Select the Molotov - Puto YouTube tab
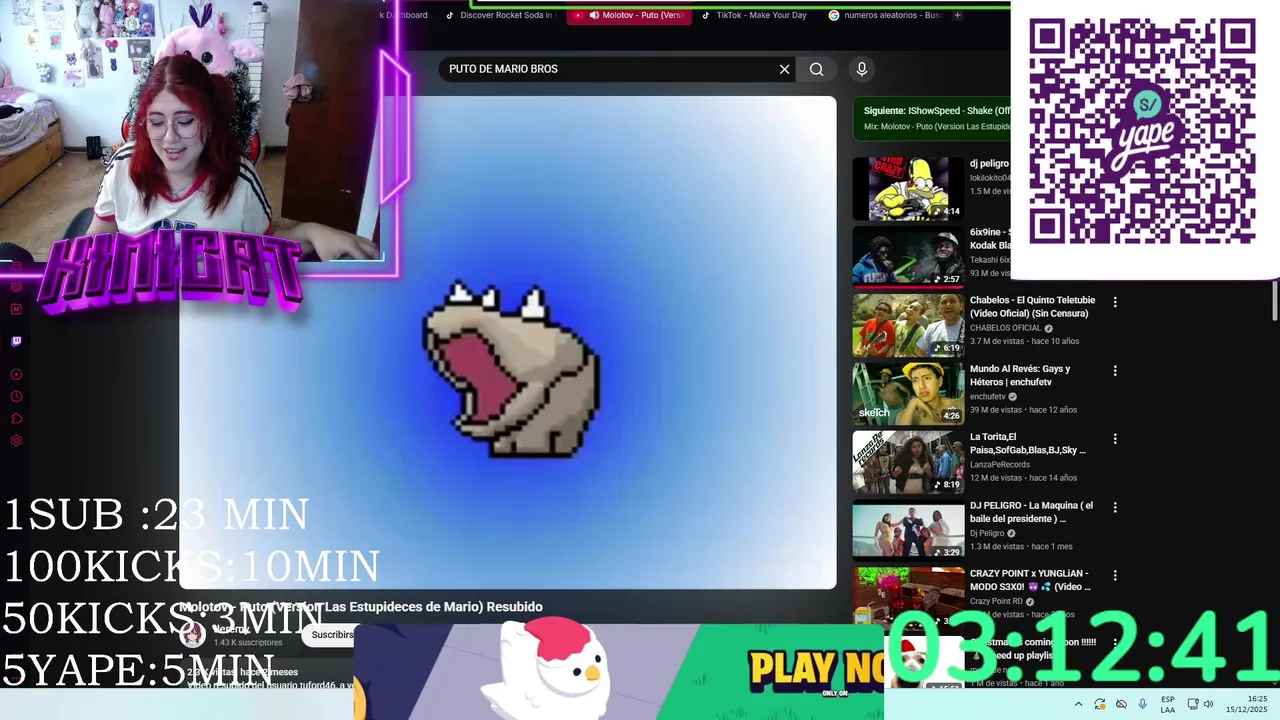 click(630, 15)
